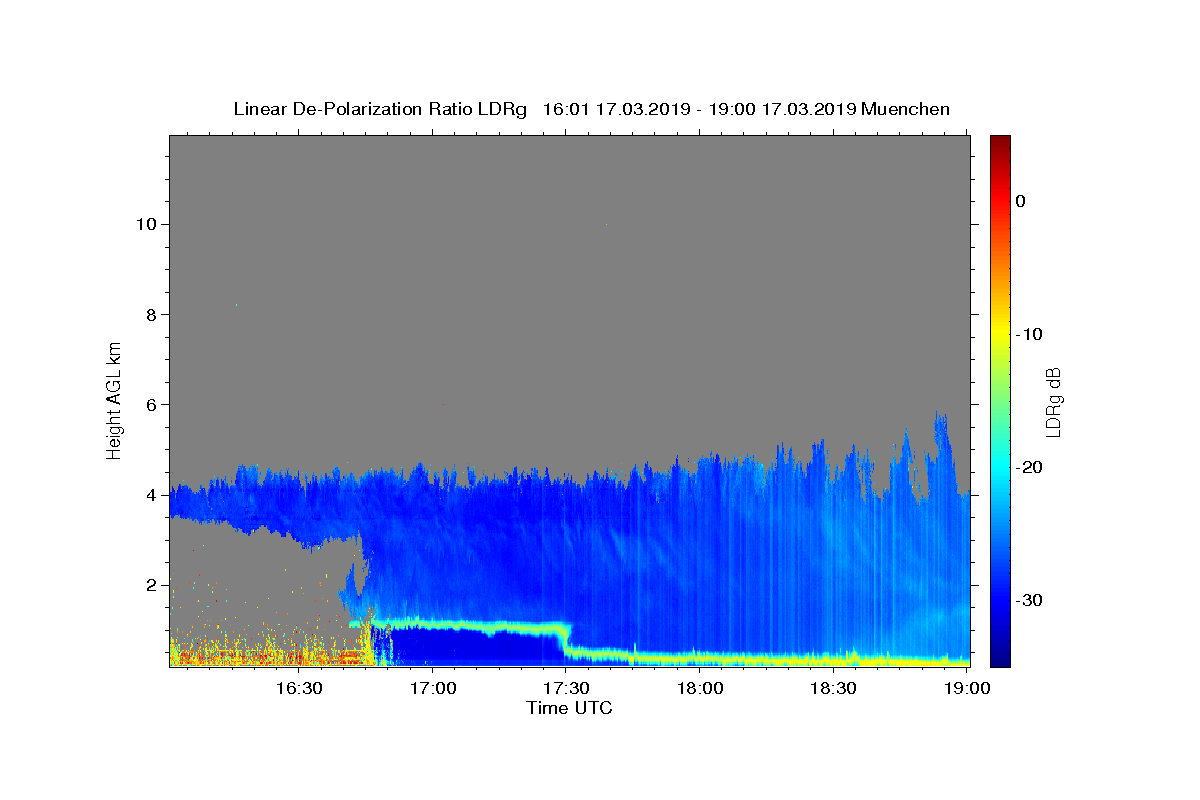Viewport: 1200px width, 800px height.
Task: Click the 19:00 time tick label
Action: [966, 688]
